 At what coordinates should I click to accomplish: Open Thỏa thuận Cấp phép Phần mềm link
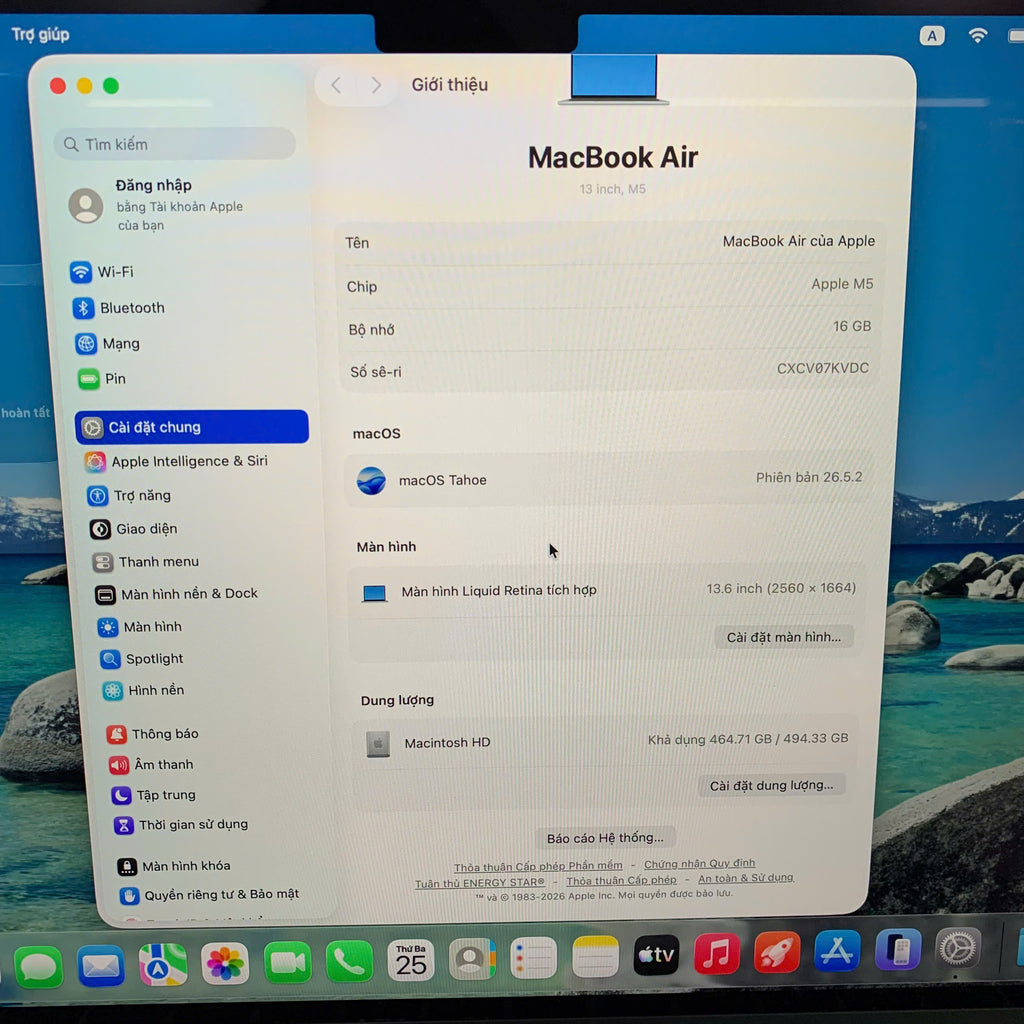click(538, 867)
